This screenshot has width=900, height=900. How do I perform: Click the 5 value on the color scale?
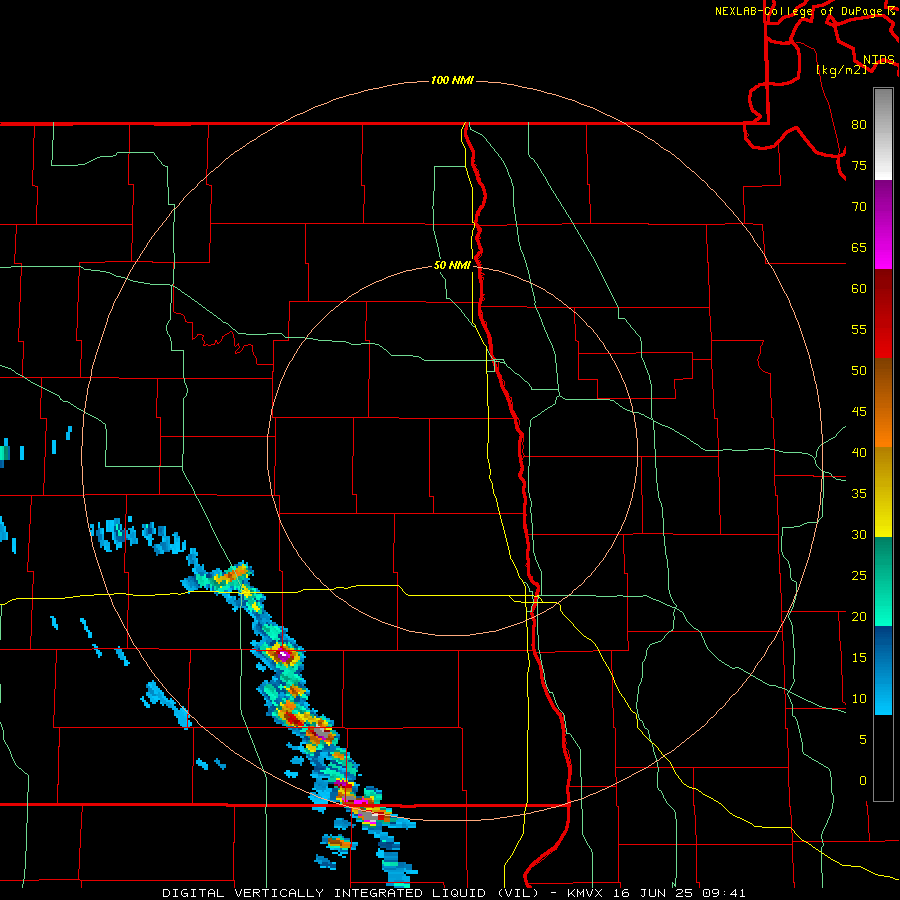point(863,740)
